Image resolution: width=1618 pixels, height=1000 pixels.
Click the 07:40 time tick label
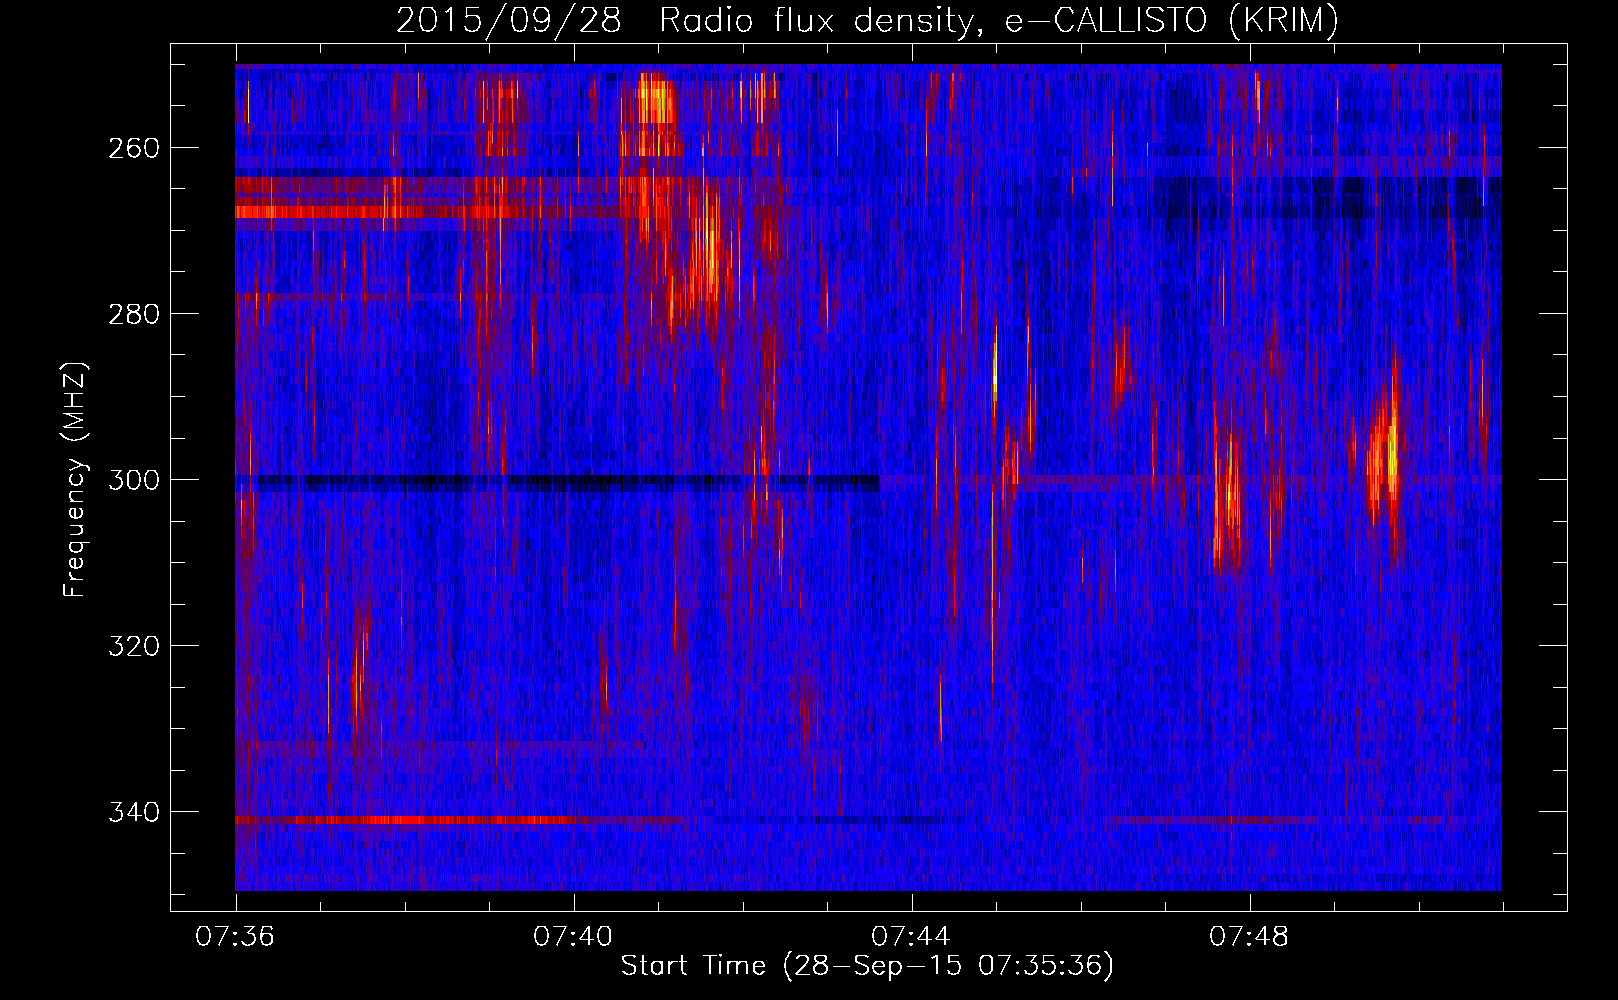click(574, 937)
